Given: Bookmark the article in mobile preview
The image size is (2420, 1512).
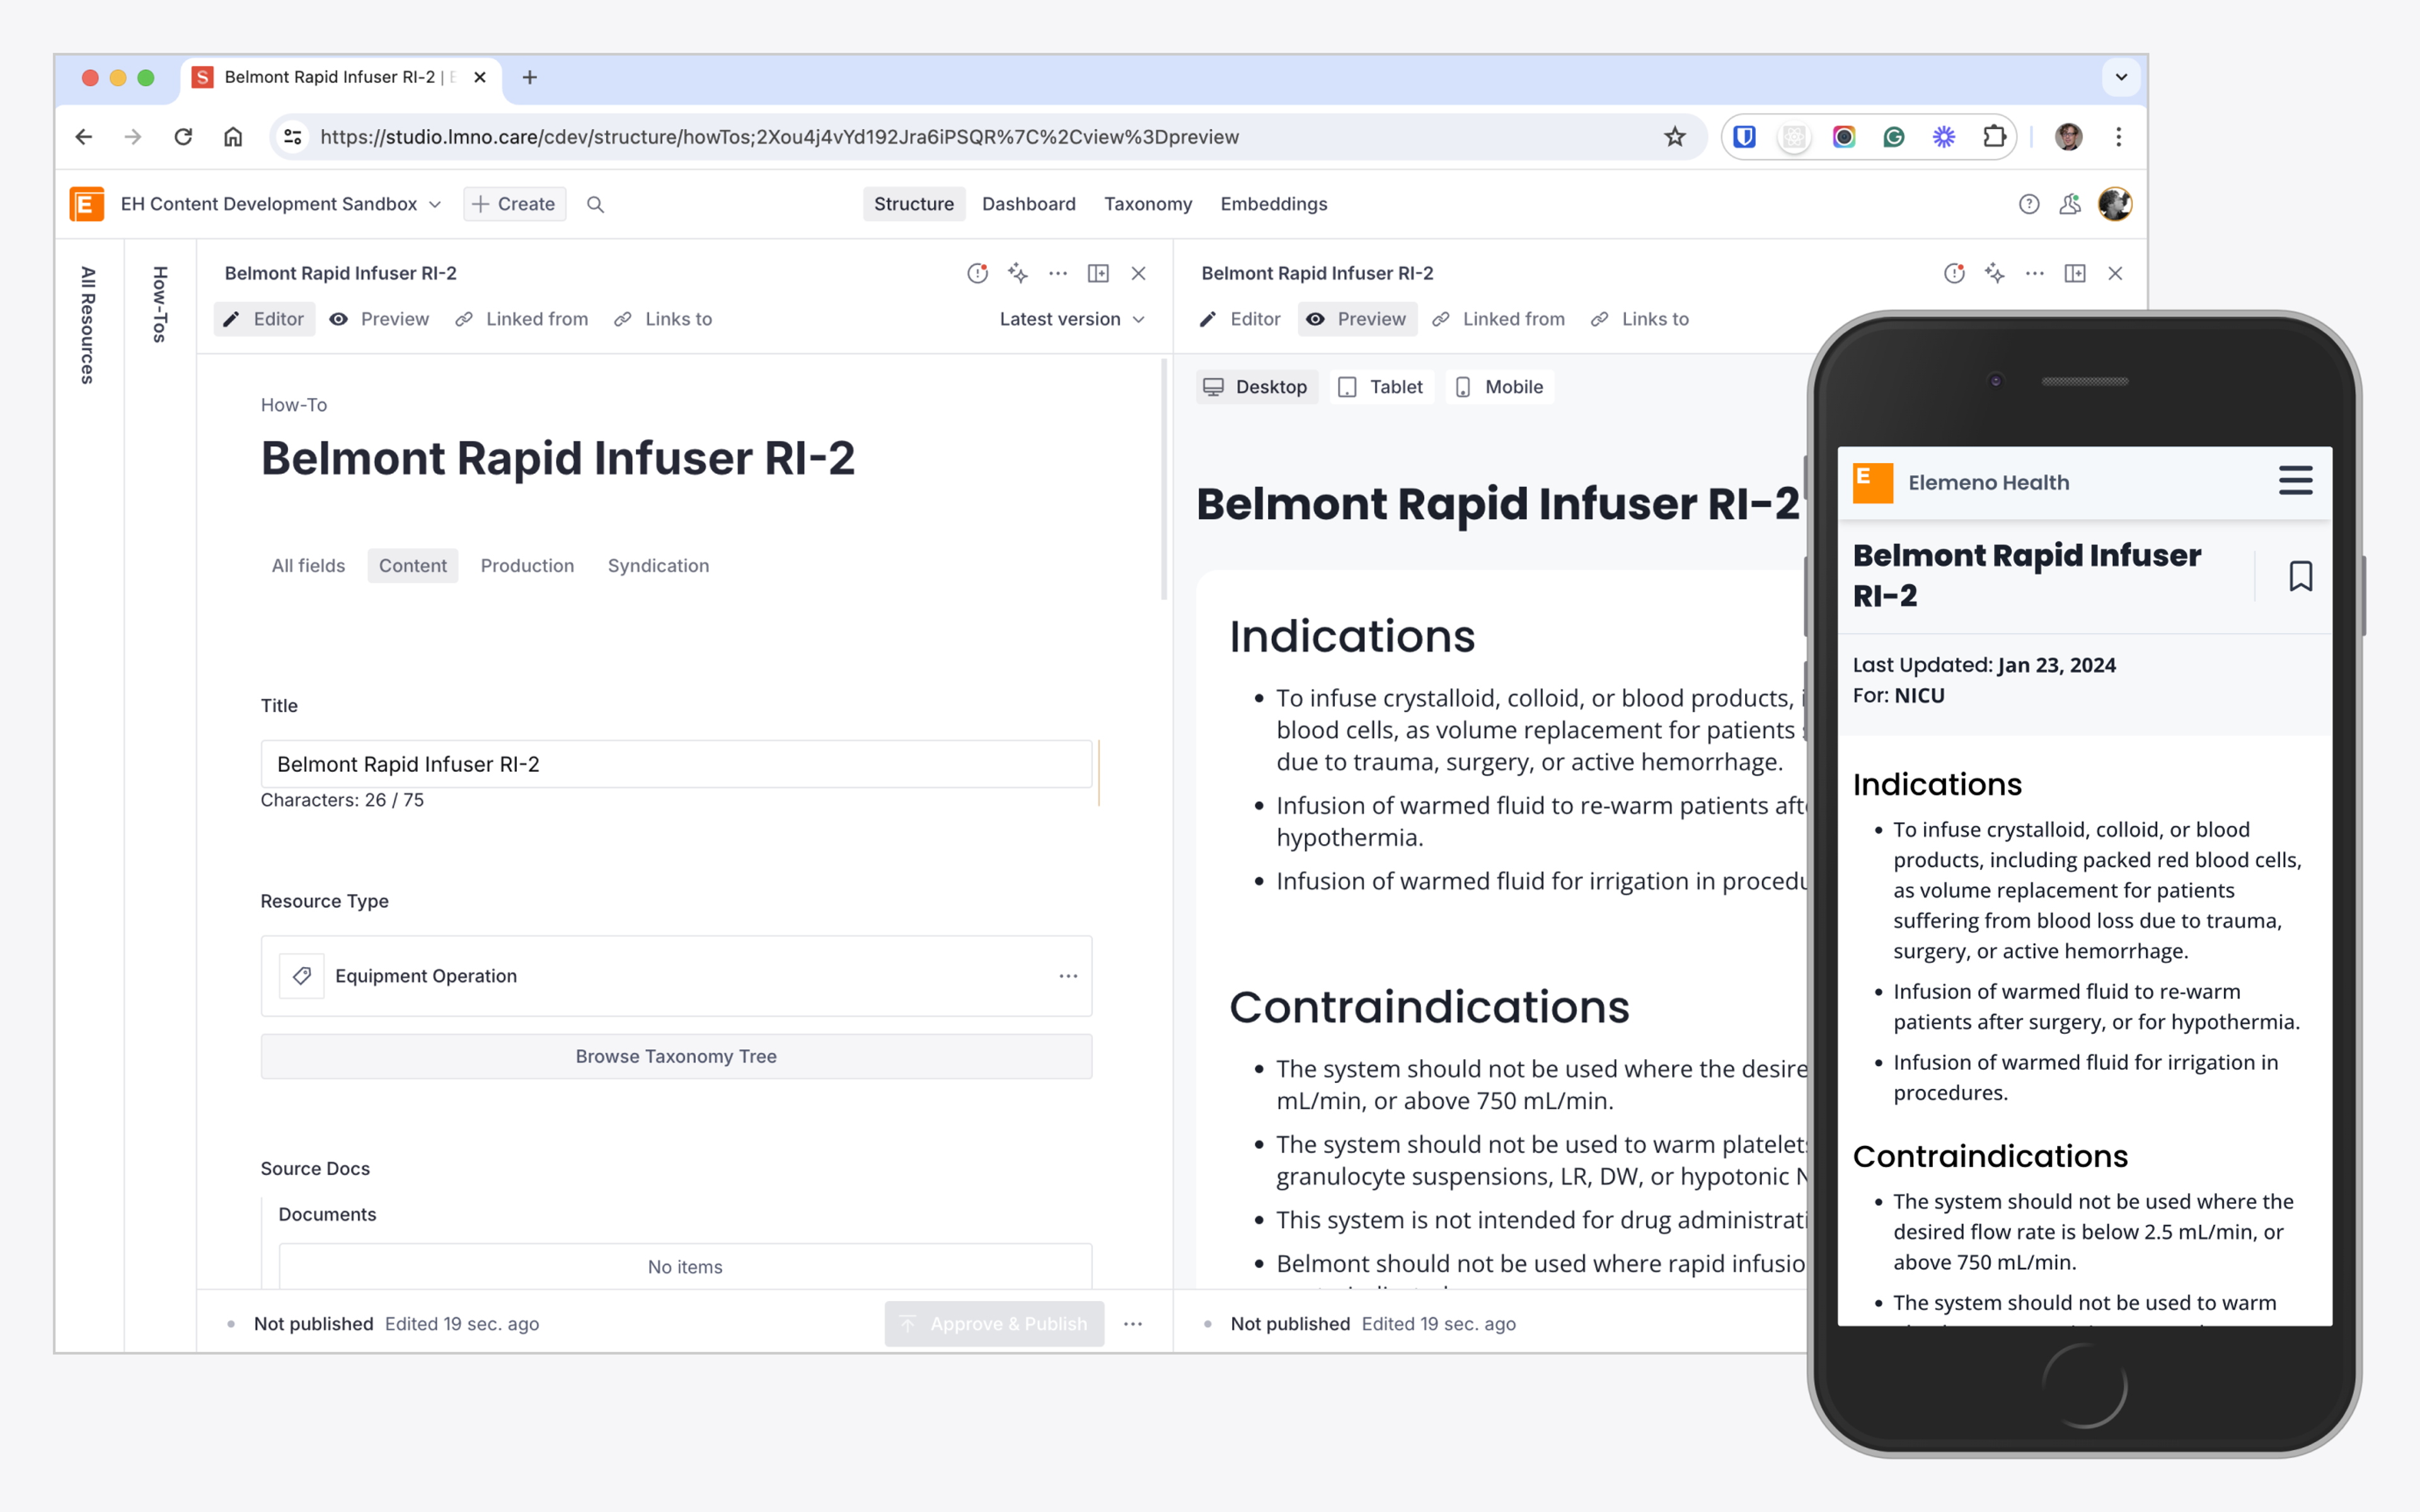Looking at the screenshot, I should (2300, 576).
